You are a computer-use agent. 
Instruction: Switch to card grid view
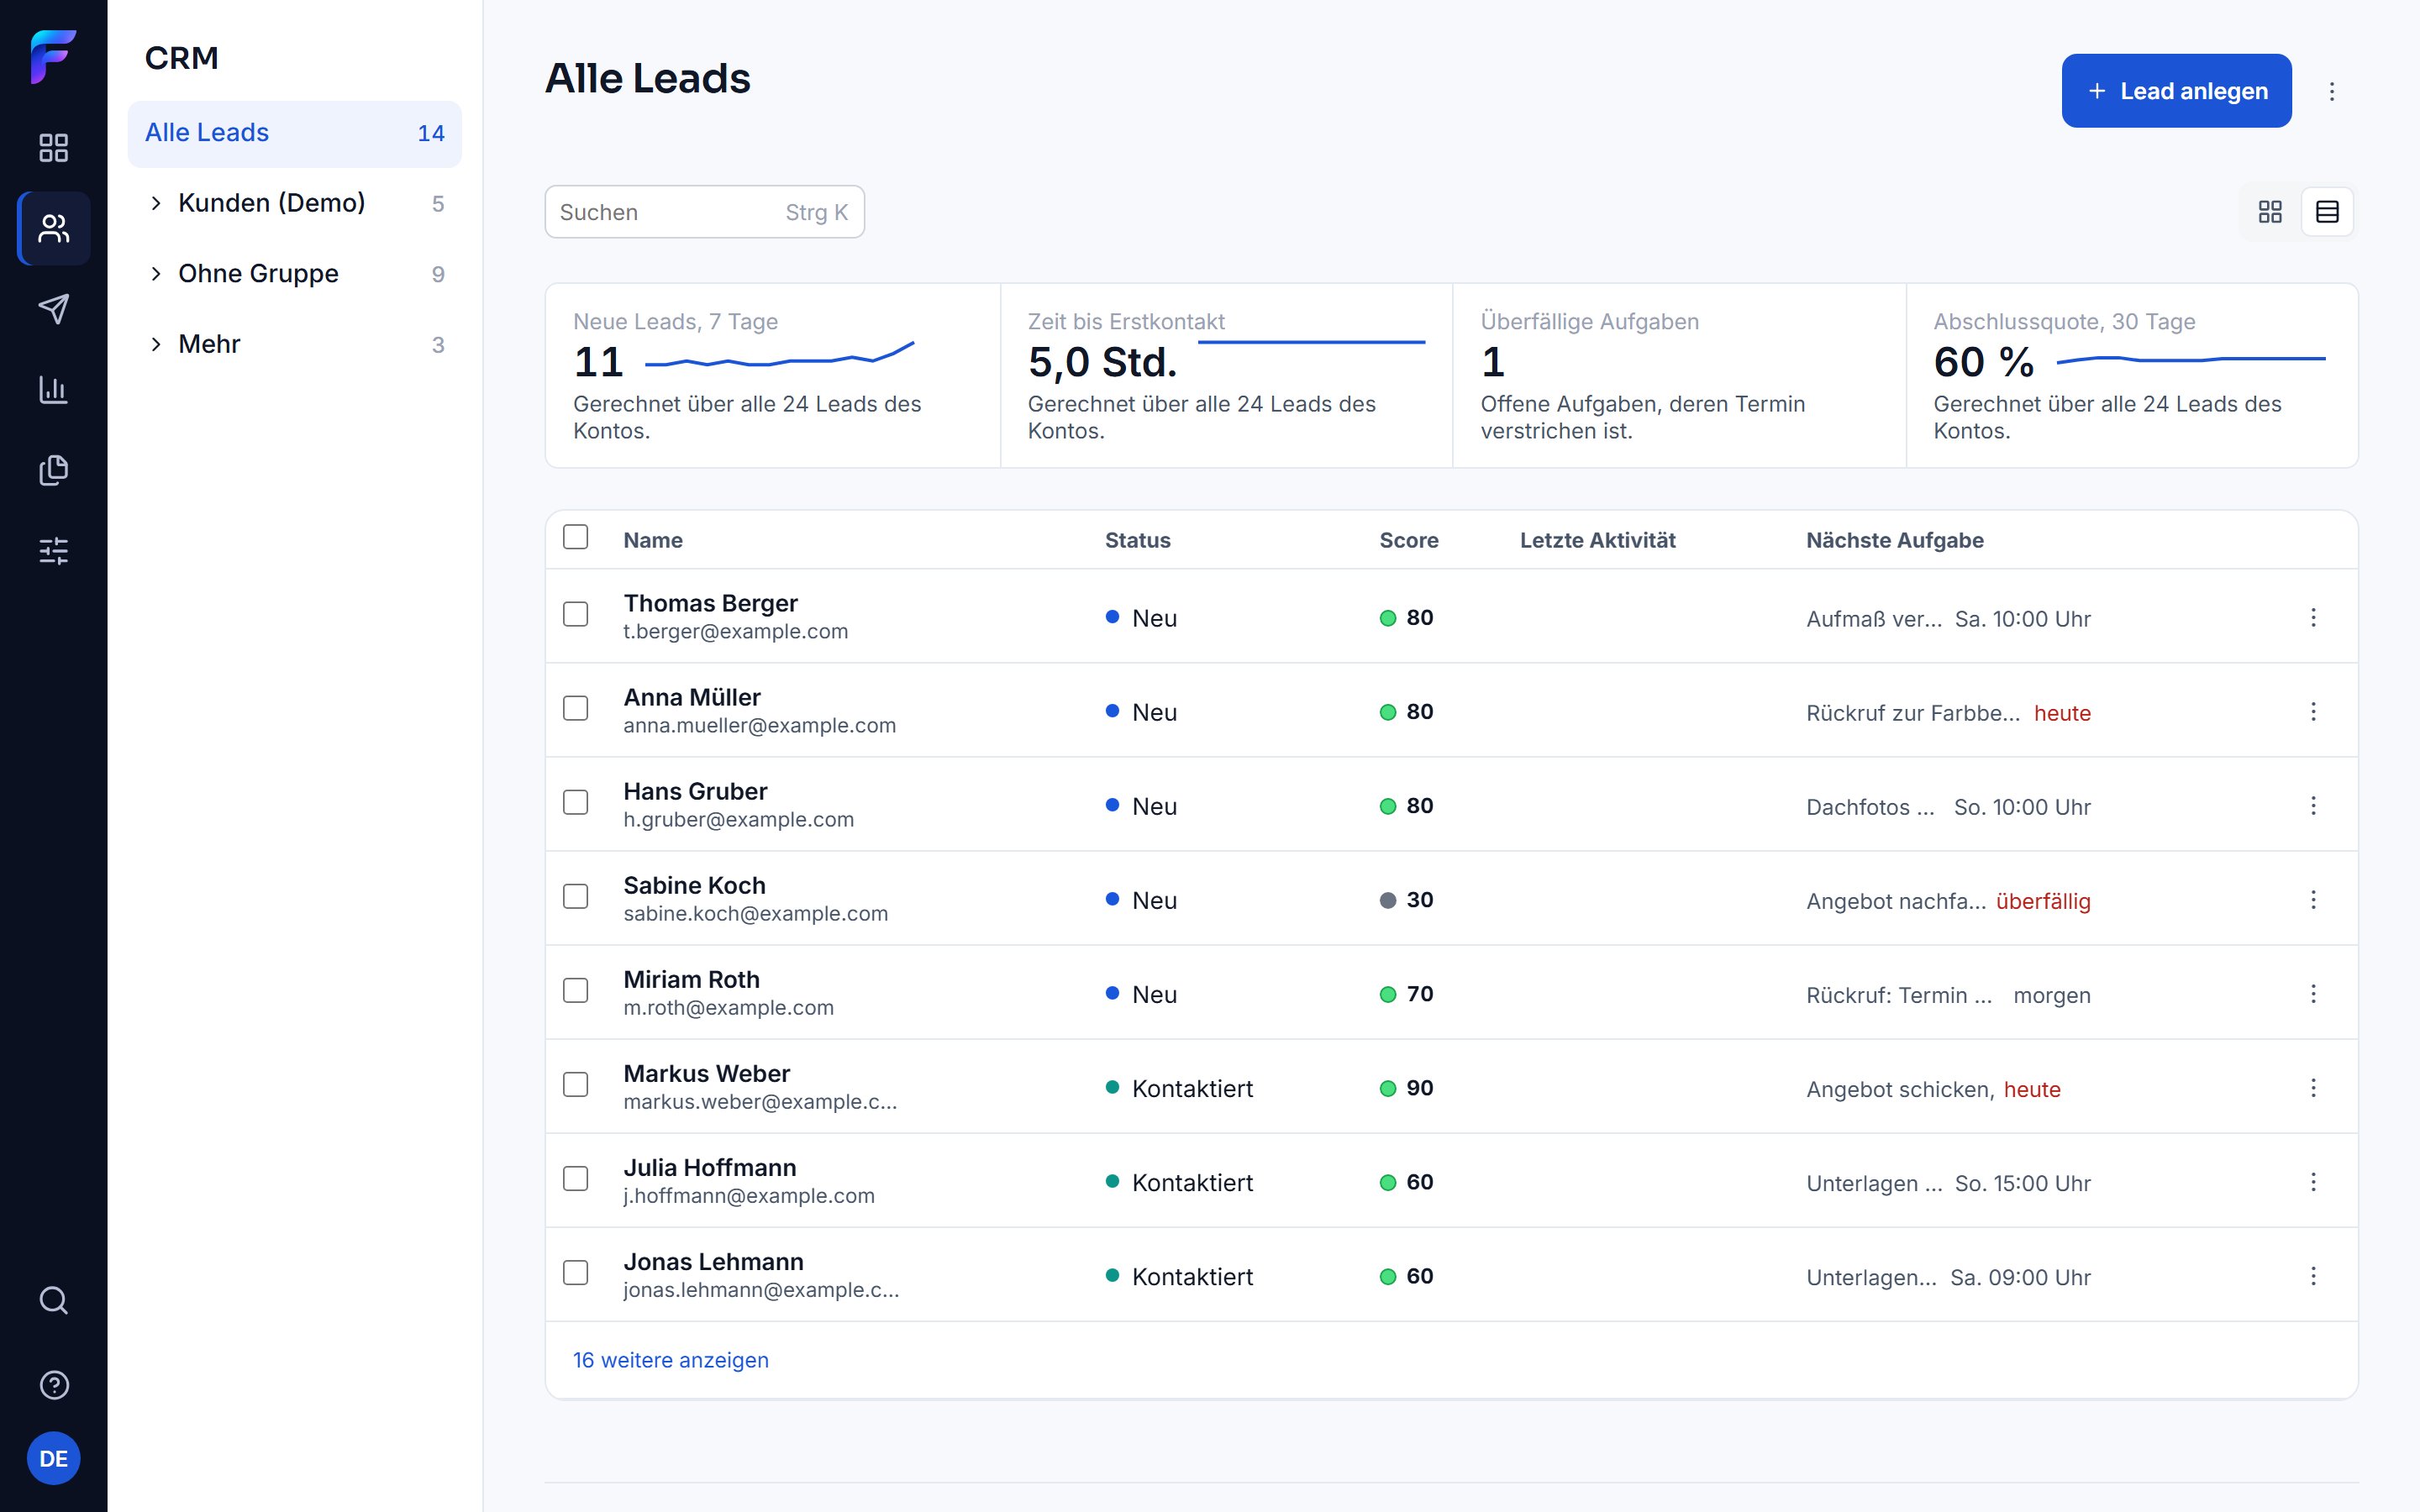(x=2270, y=212)
